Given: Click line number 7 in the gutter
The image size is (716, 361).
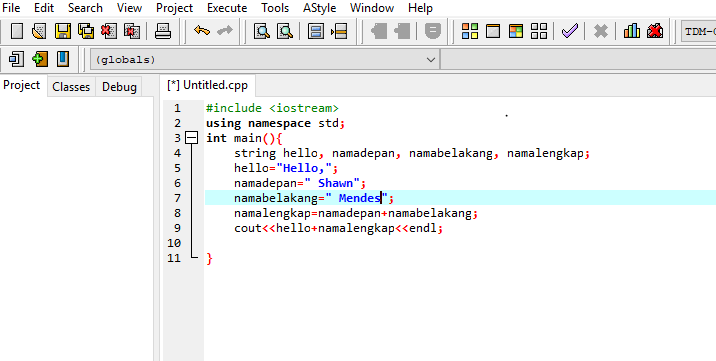Looking at the screenshot, I should pyautogui.click(x=178, y=198).
